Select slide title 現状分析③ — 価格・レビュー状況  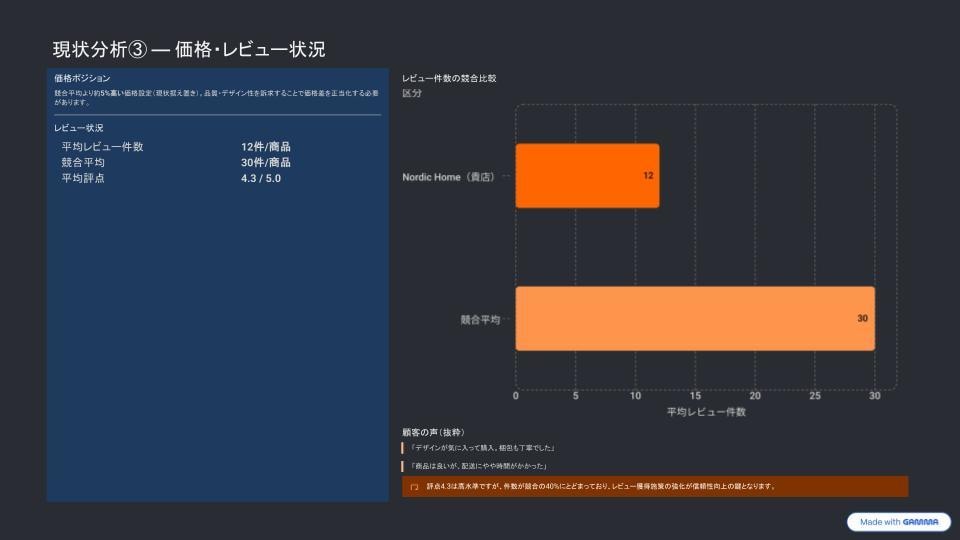coord(189,50)
